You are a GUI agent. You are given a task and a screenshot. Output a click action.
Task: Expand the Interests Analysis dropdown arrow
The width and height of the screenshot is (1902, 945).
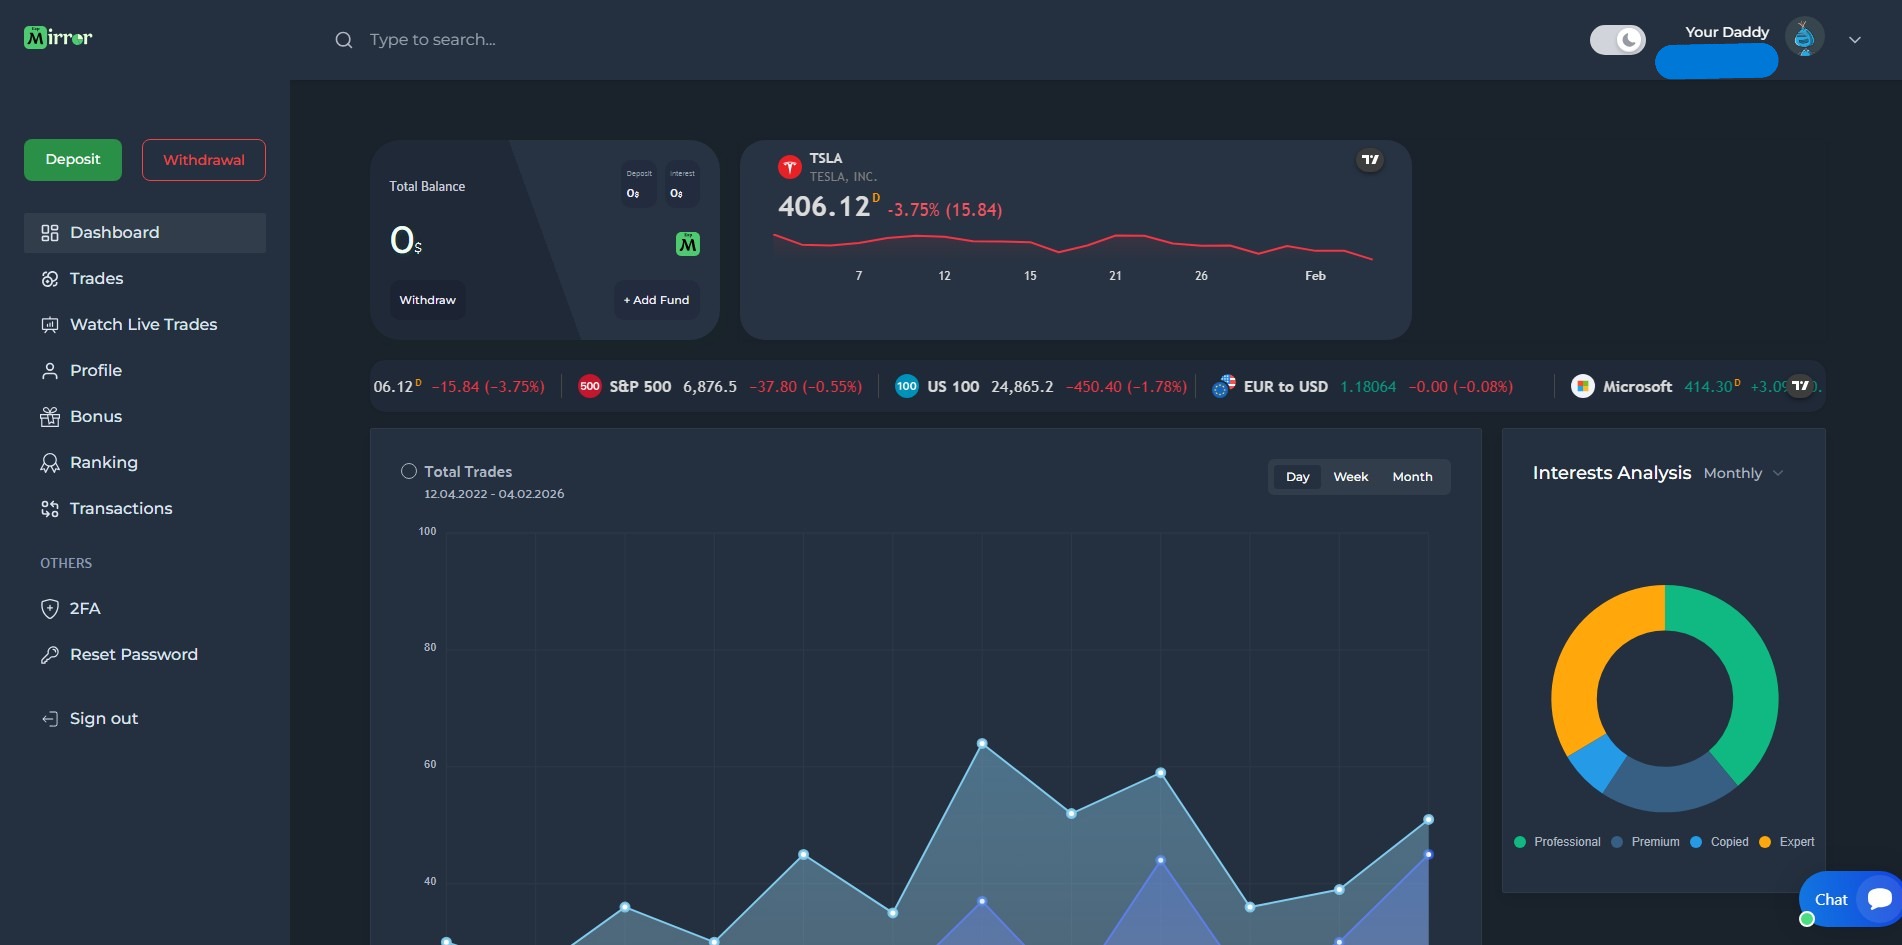(x=1778, y=473)
